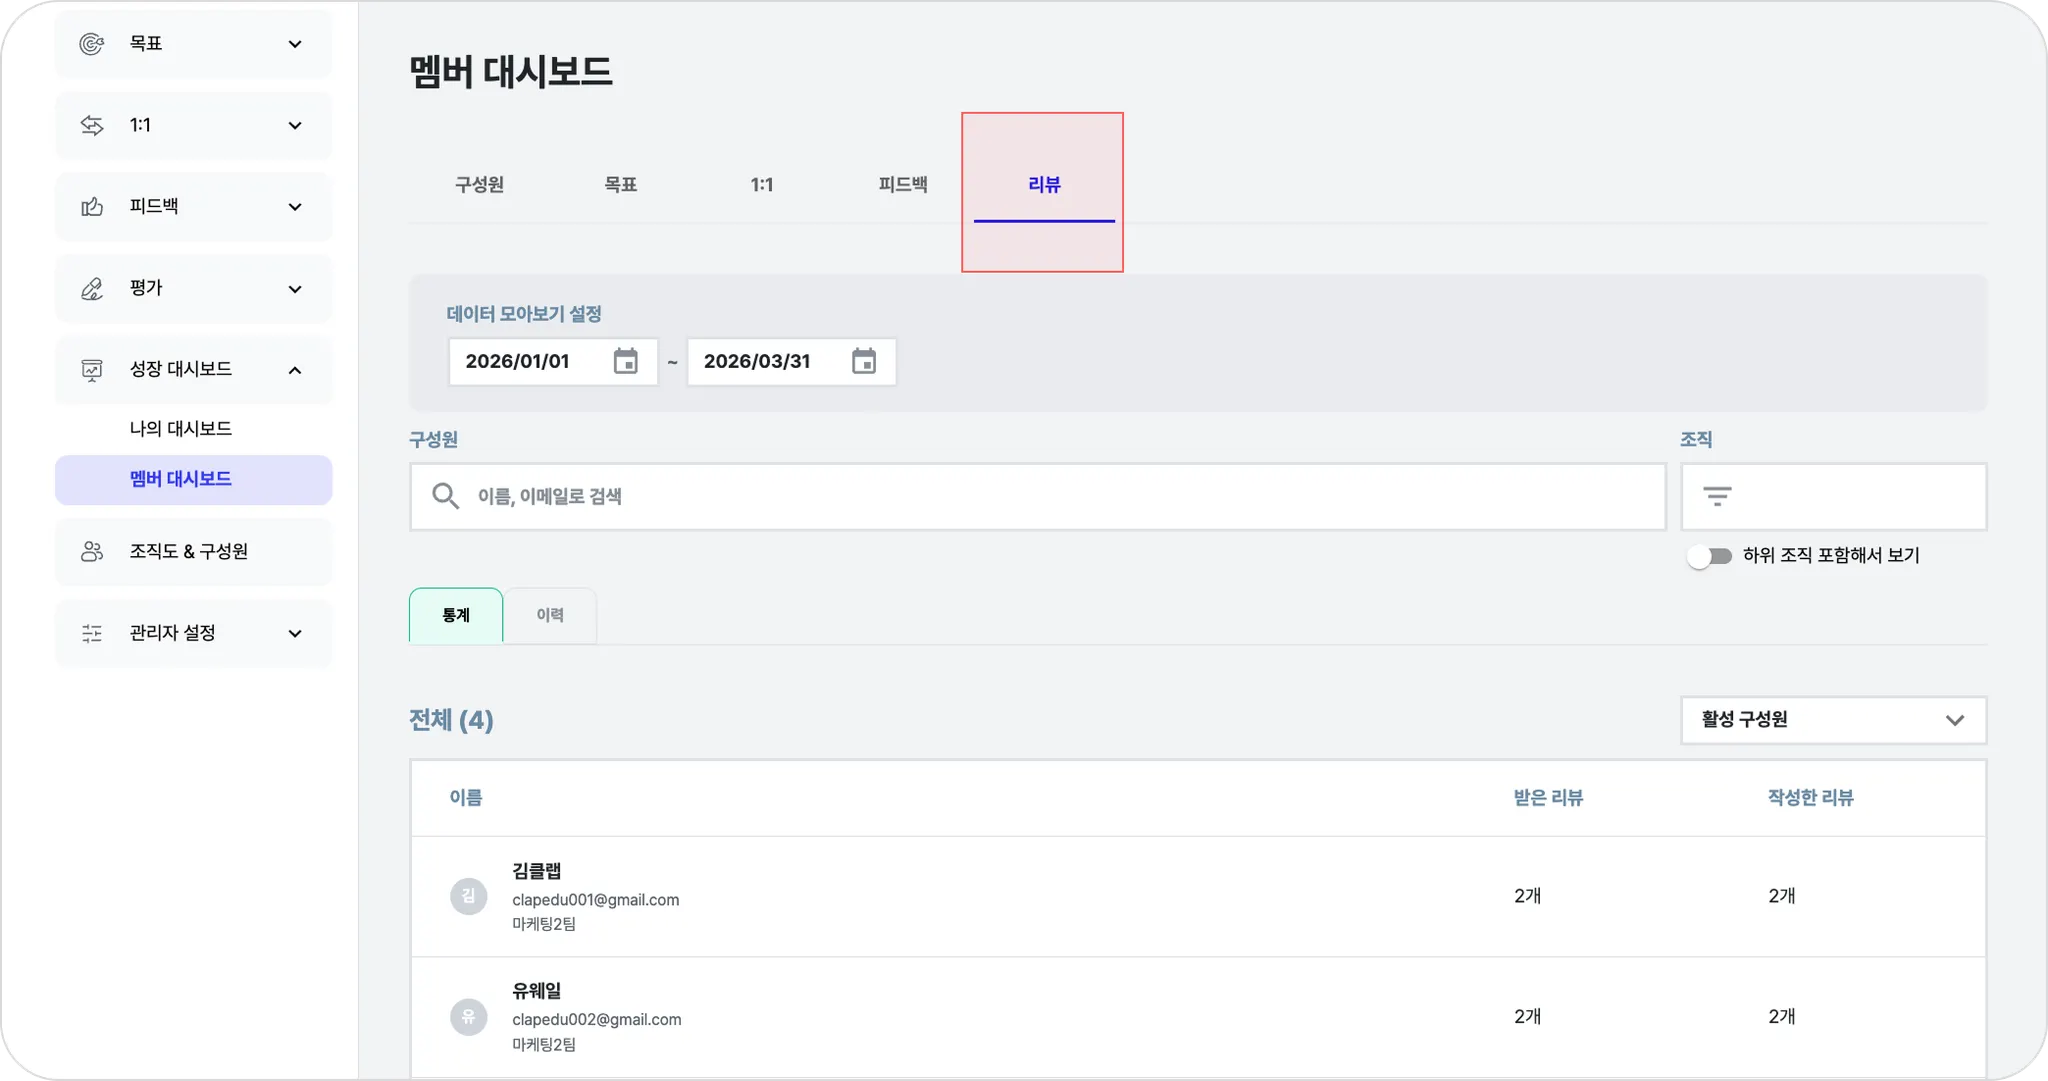Screen dimensions: 2048x1081
Task: Toggle 하위 조직 포함해서 보기 switch
Action: click(x=1709, y=556)
